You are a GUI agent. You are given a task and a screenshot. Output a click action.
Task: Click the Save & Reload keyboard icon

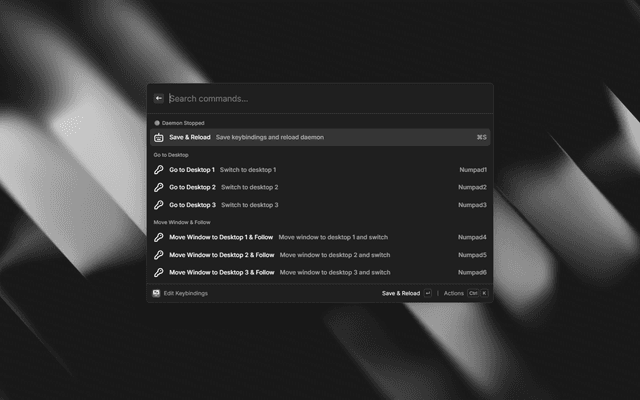[158, 137]
